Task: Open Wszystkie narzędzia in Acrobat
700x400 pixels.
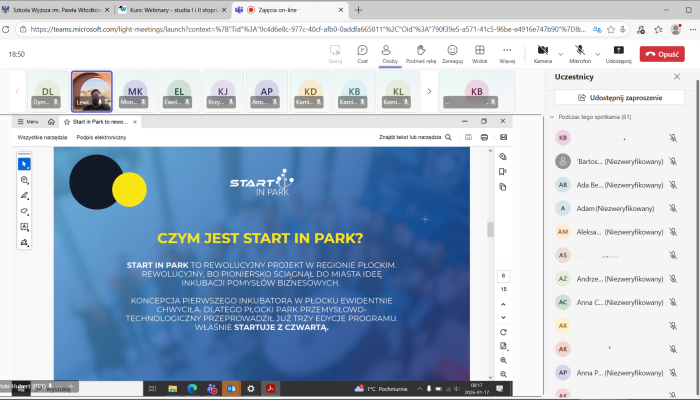Action: click(42, 138)
